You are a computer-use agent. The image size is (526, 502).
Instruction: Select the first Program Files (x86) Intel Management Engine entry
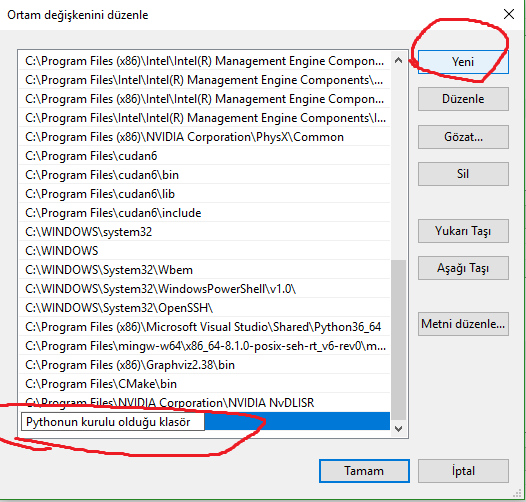[205, 61]
